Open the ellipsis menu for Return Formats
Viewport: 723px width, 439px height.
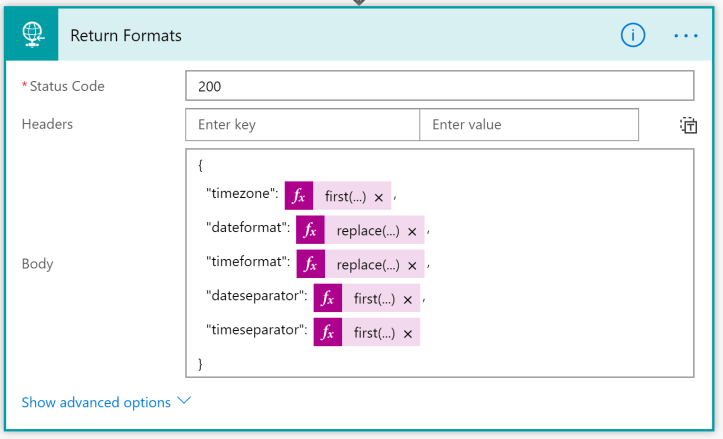click(686, 35)
